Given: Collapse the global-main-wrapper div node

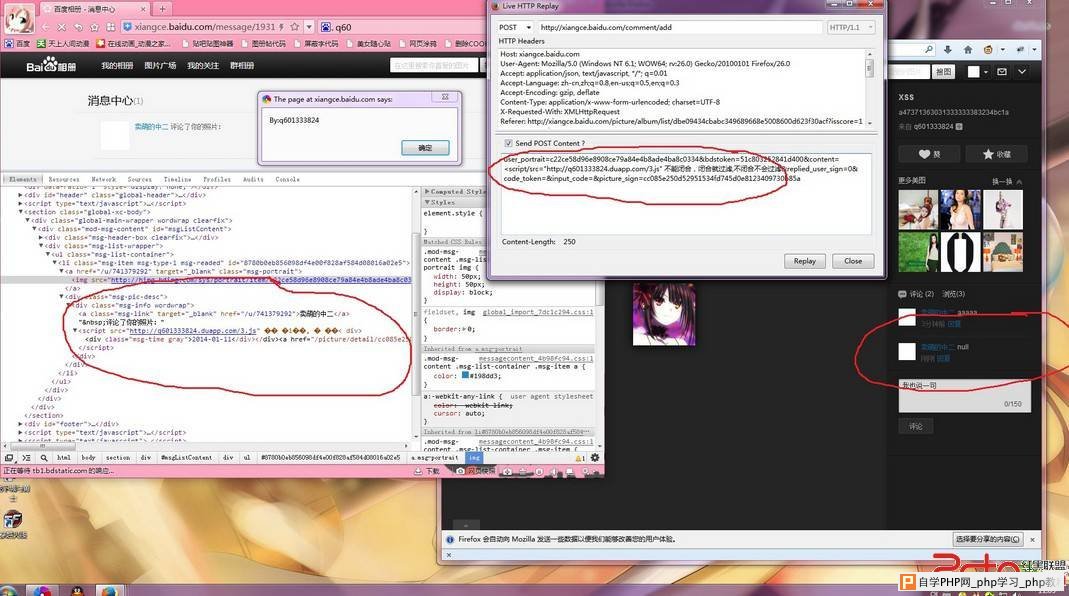Looking at the screenshot, I should [x=27, y=220].
